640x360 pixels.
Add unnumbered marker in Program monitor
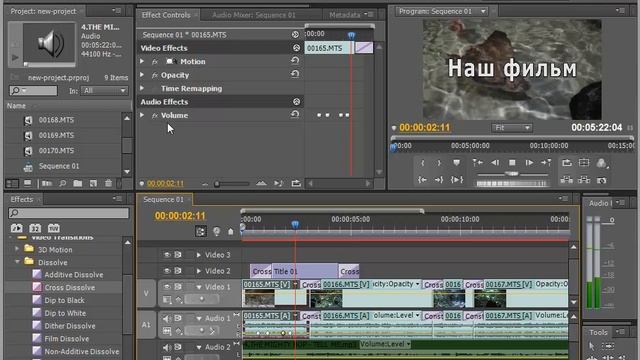(456, 162)
